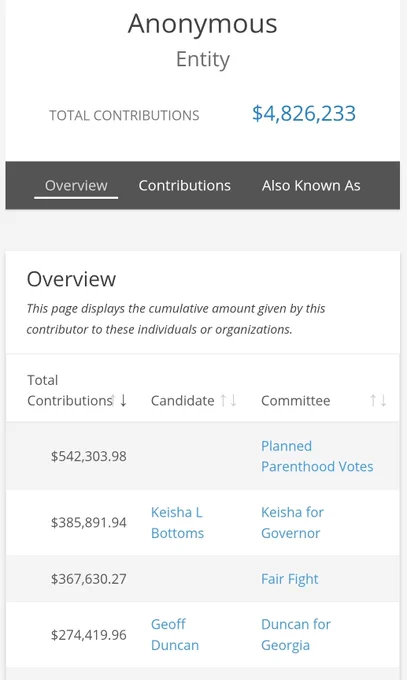Select the $385,891.94 contribution amount

tap(89, 523)
